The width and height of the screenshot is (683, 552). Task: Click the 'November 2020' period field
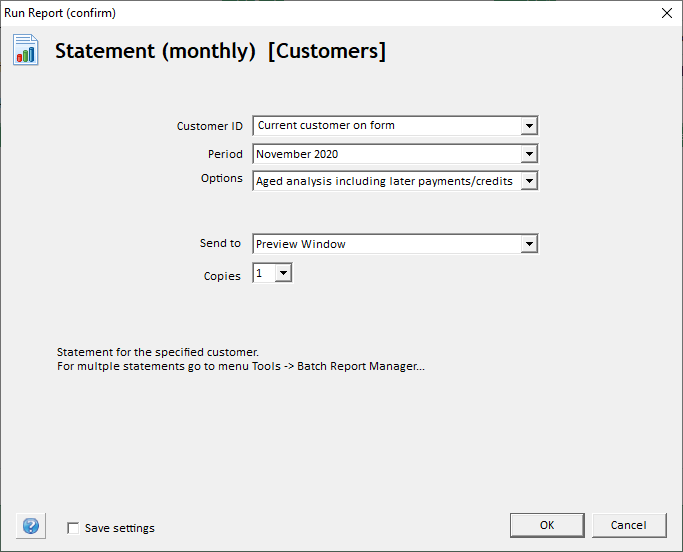point(387,154)
